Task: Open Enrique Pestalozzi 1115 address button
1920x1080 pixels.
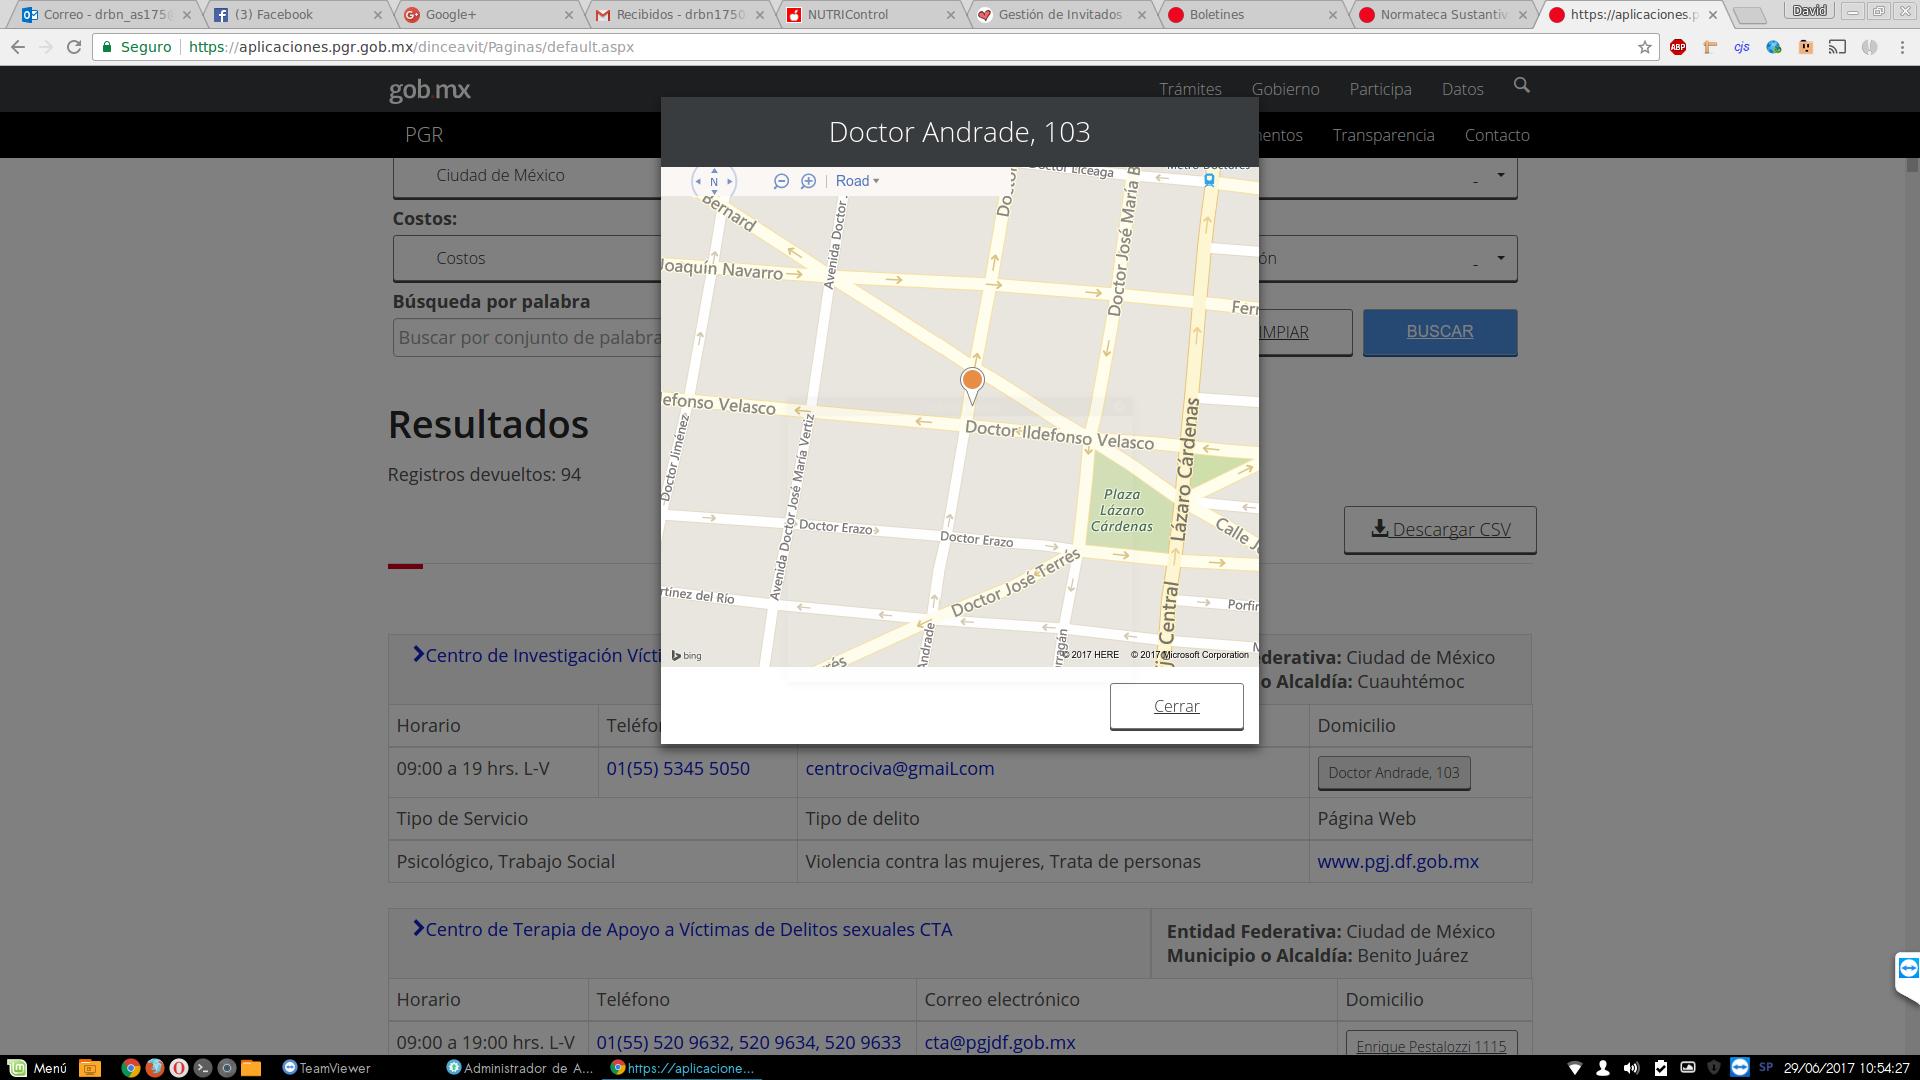Action: tap(1431, 1045)
